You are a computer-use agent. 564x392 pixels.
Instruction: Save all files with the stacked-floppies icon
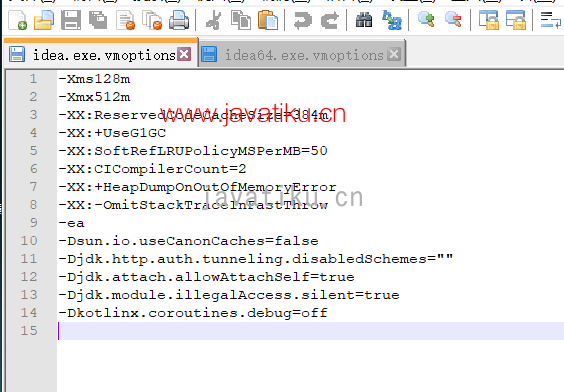point(98,20)
